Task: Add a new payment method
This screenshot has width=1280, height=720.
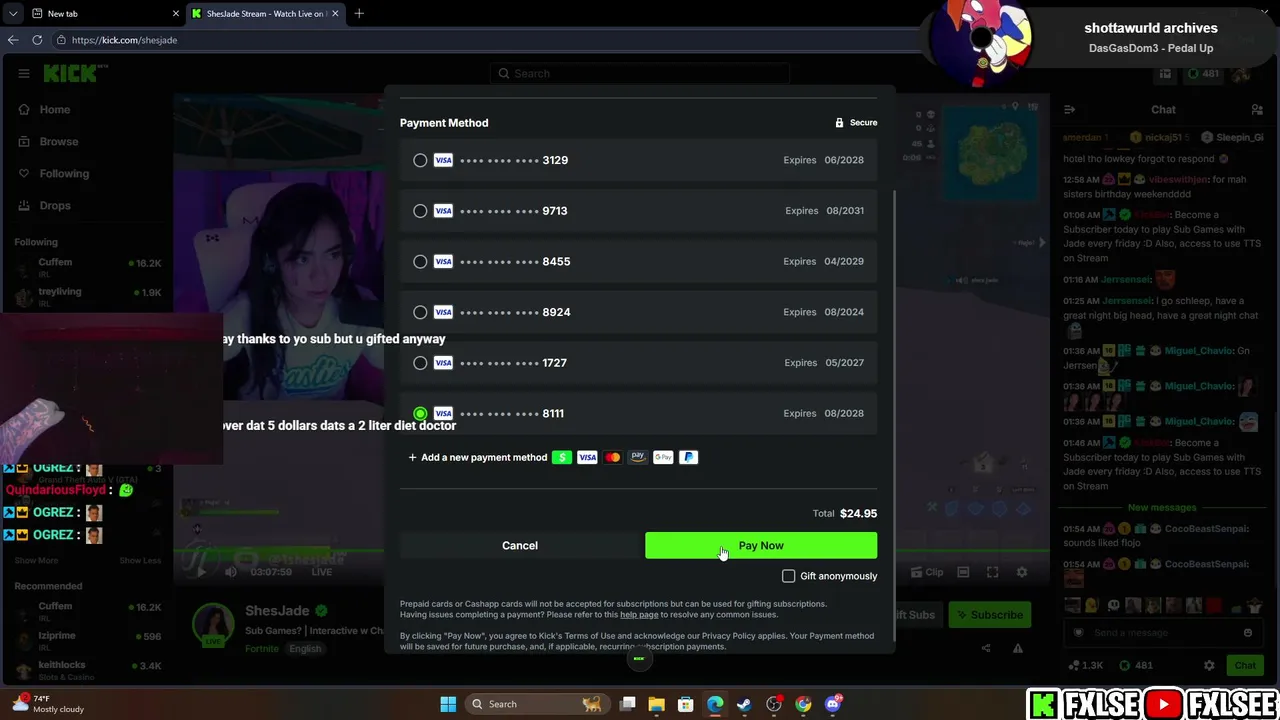Action: click(x=478, y=458)
